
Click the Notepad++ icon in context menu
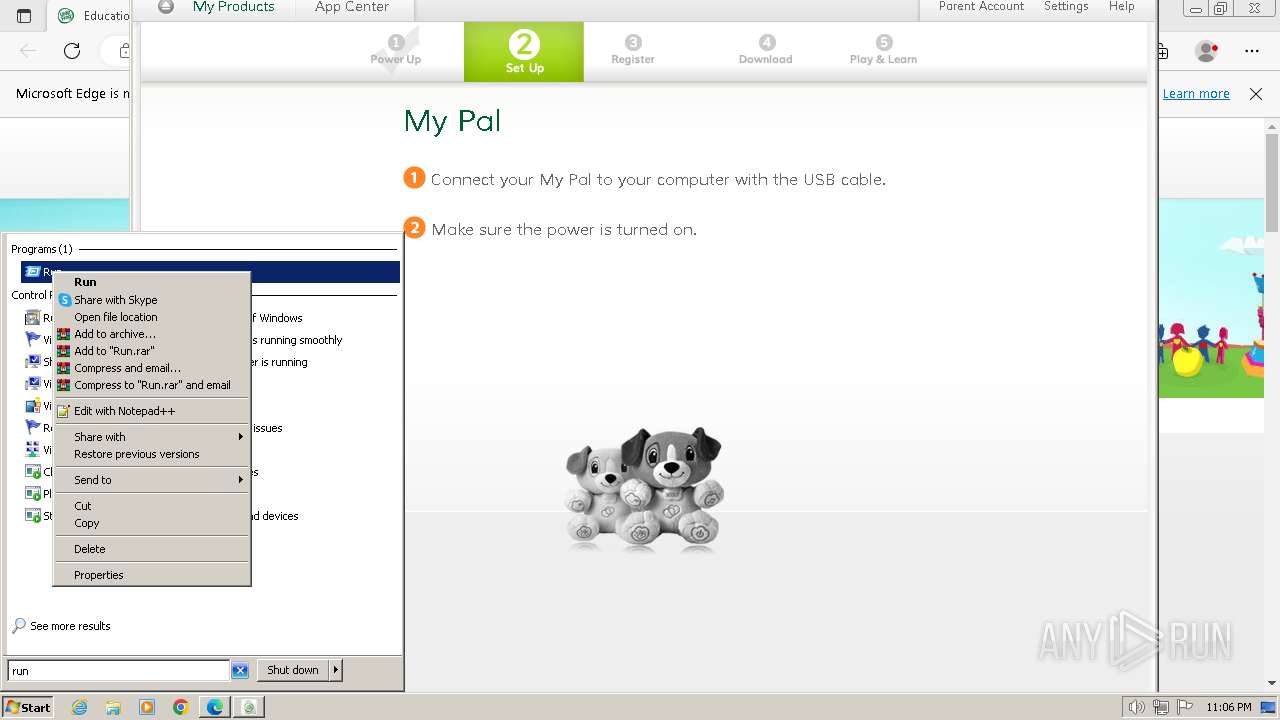[x=64, y=411]
